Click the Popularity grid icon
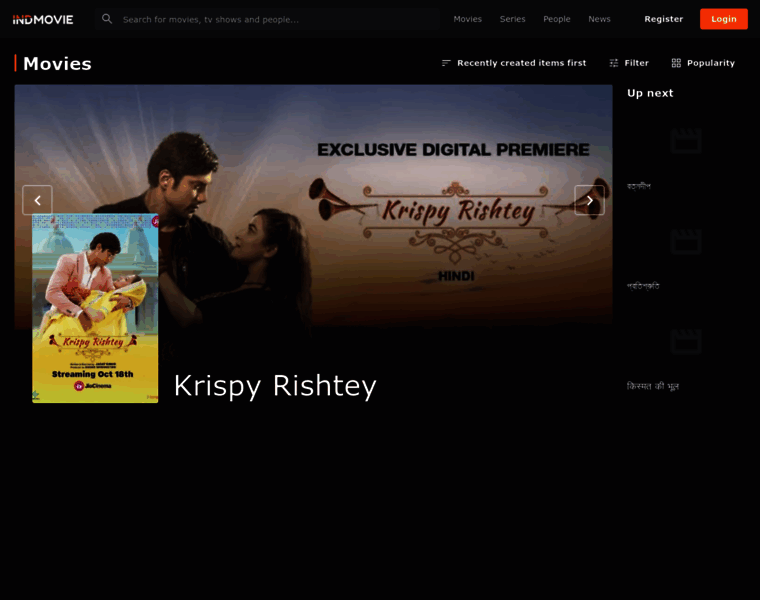The height and width of the screenshot is (600, 760). pos(676,63)
